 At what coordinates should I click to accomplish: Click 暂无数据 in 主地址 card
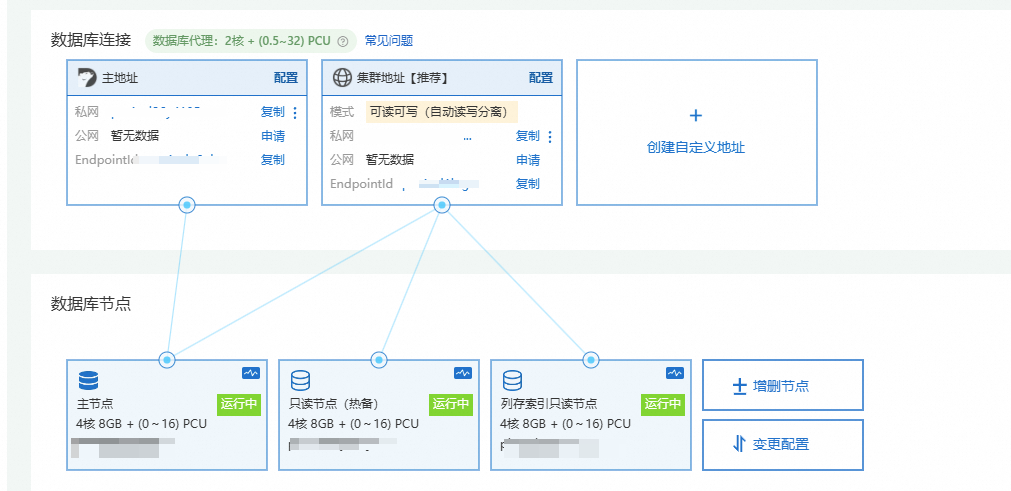coord(135,136)
